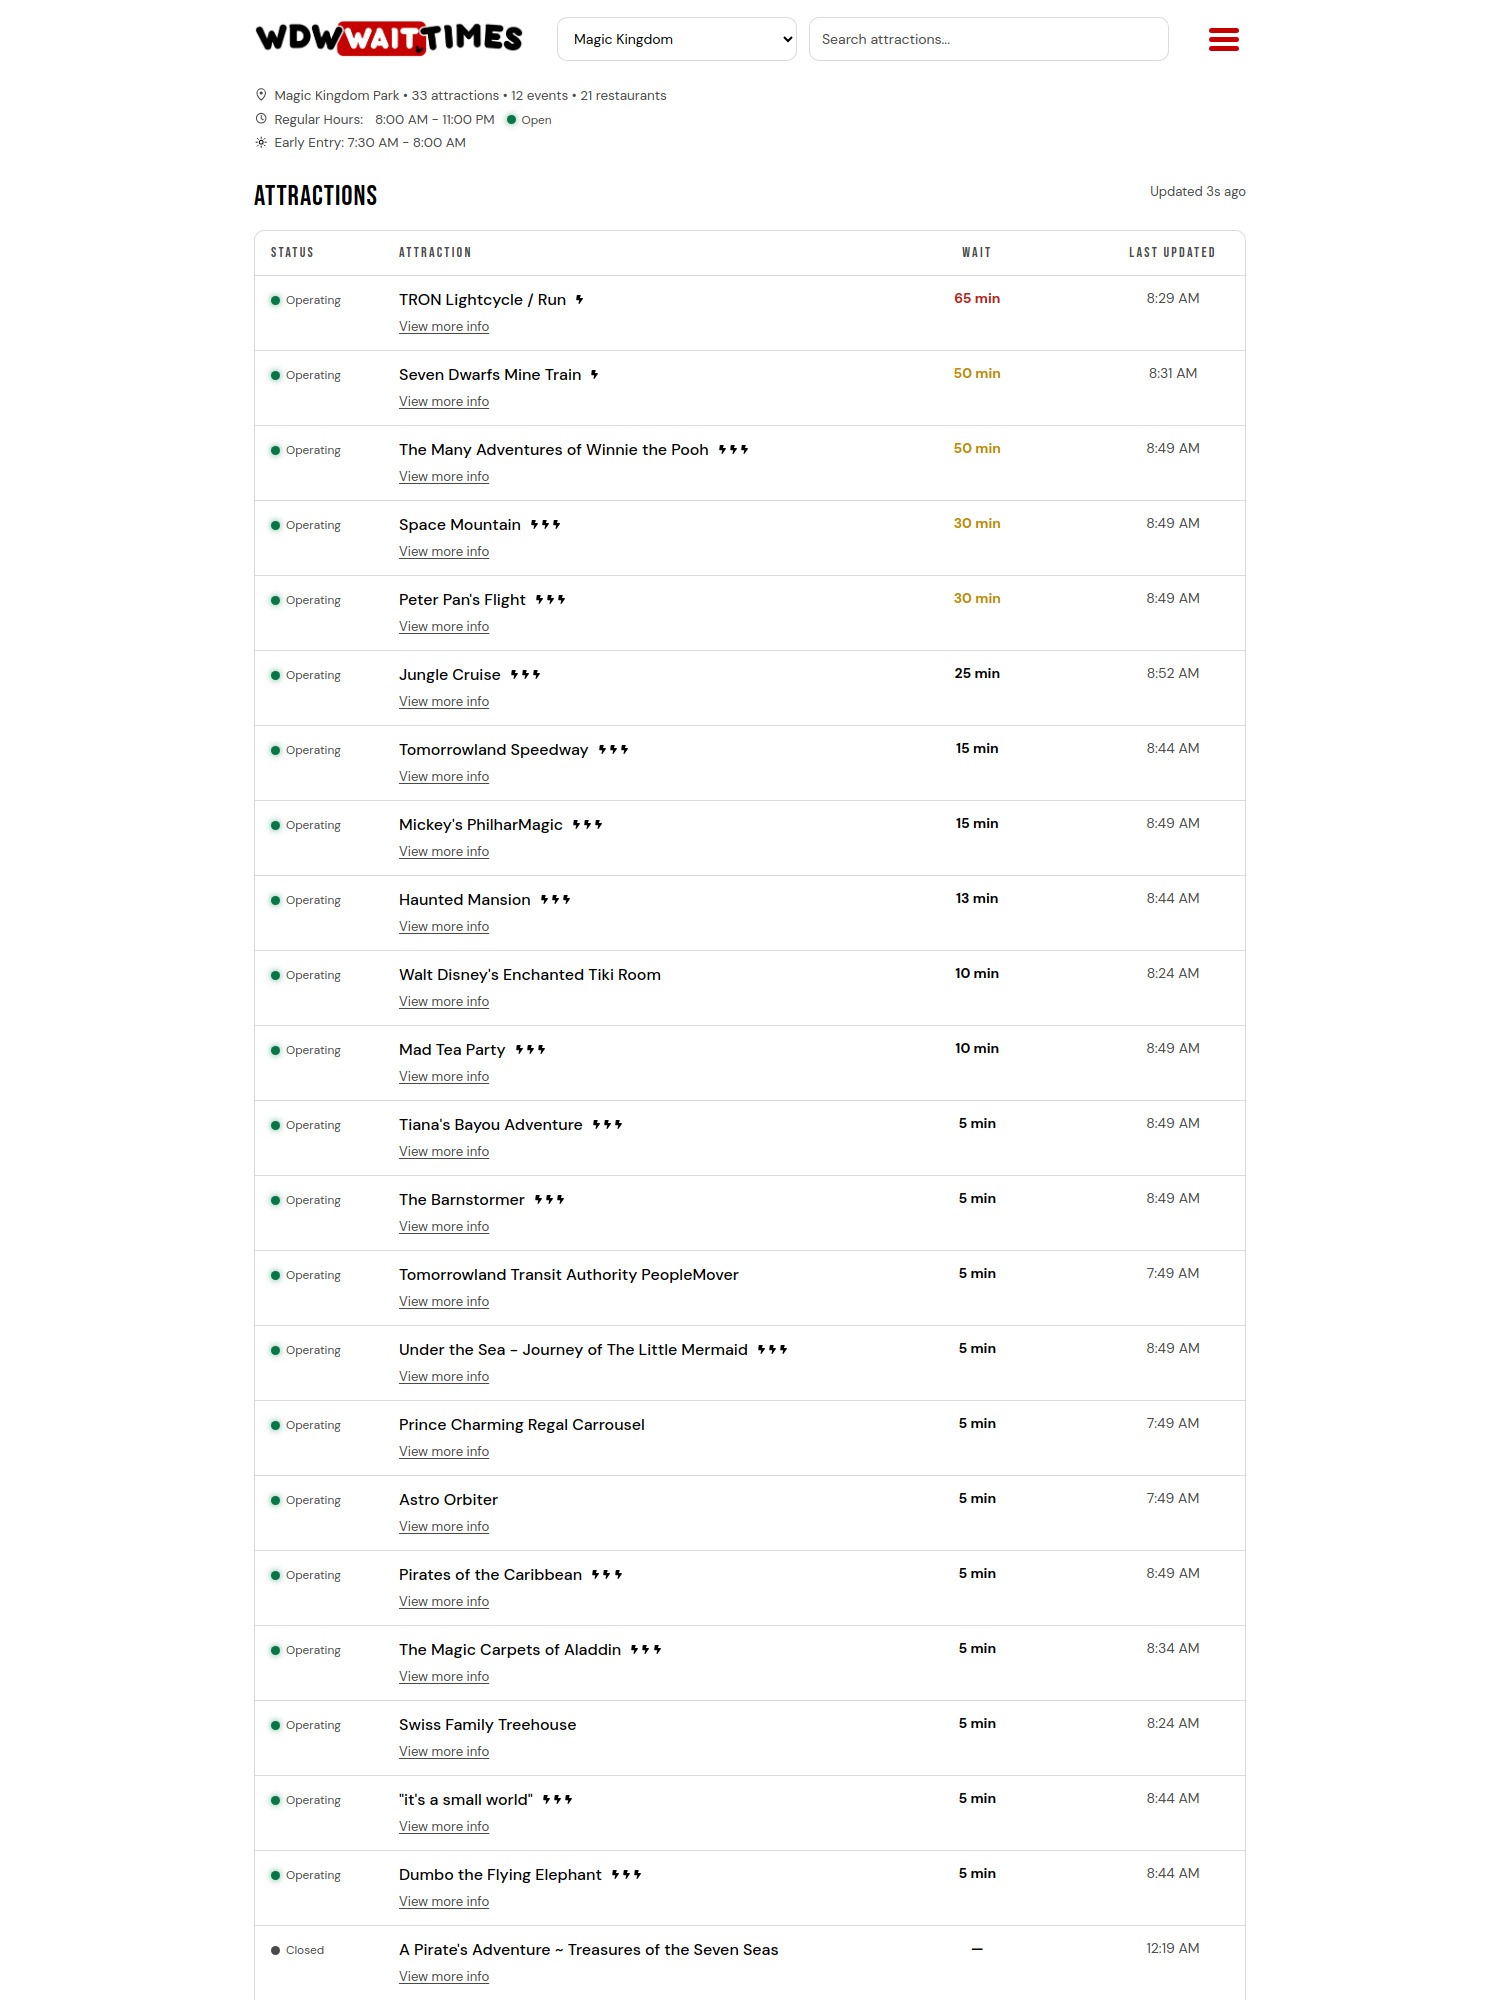Sort by the Wait column header
Screen dimensions: 1500x2000
coord(976,253)
